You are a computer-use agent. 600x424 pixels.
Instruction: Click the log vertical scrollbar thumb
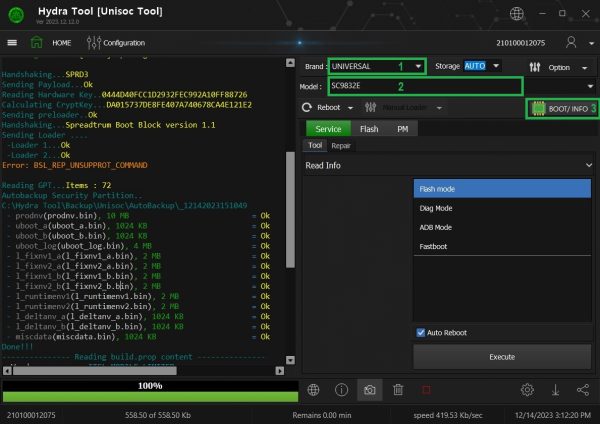tap(290, 210)
